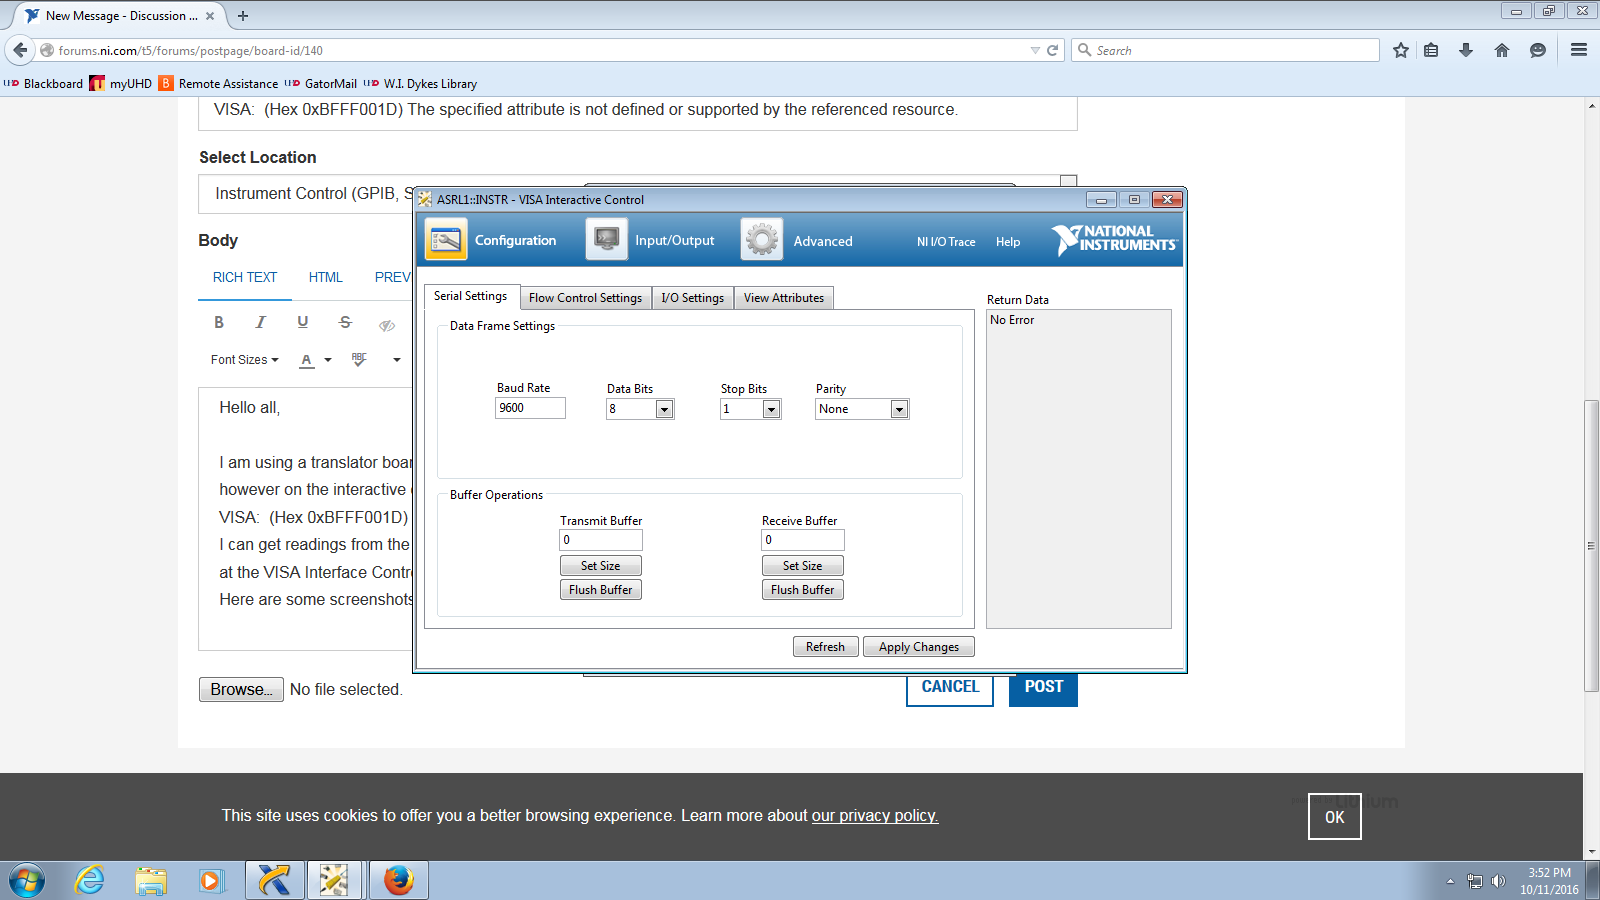
Task: Click the volume speaker icon in the system tray
Action: pyautogui.click(x=1498, y=881)
